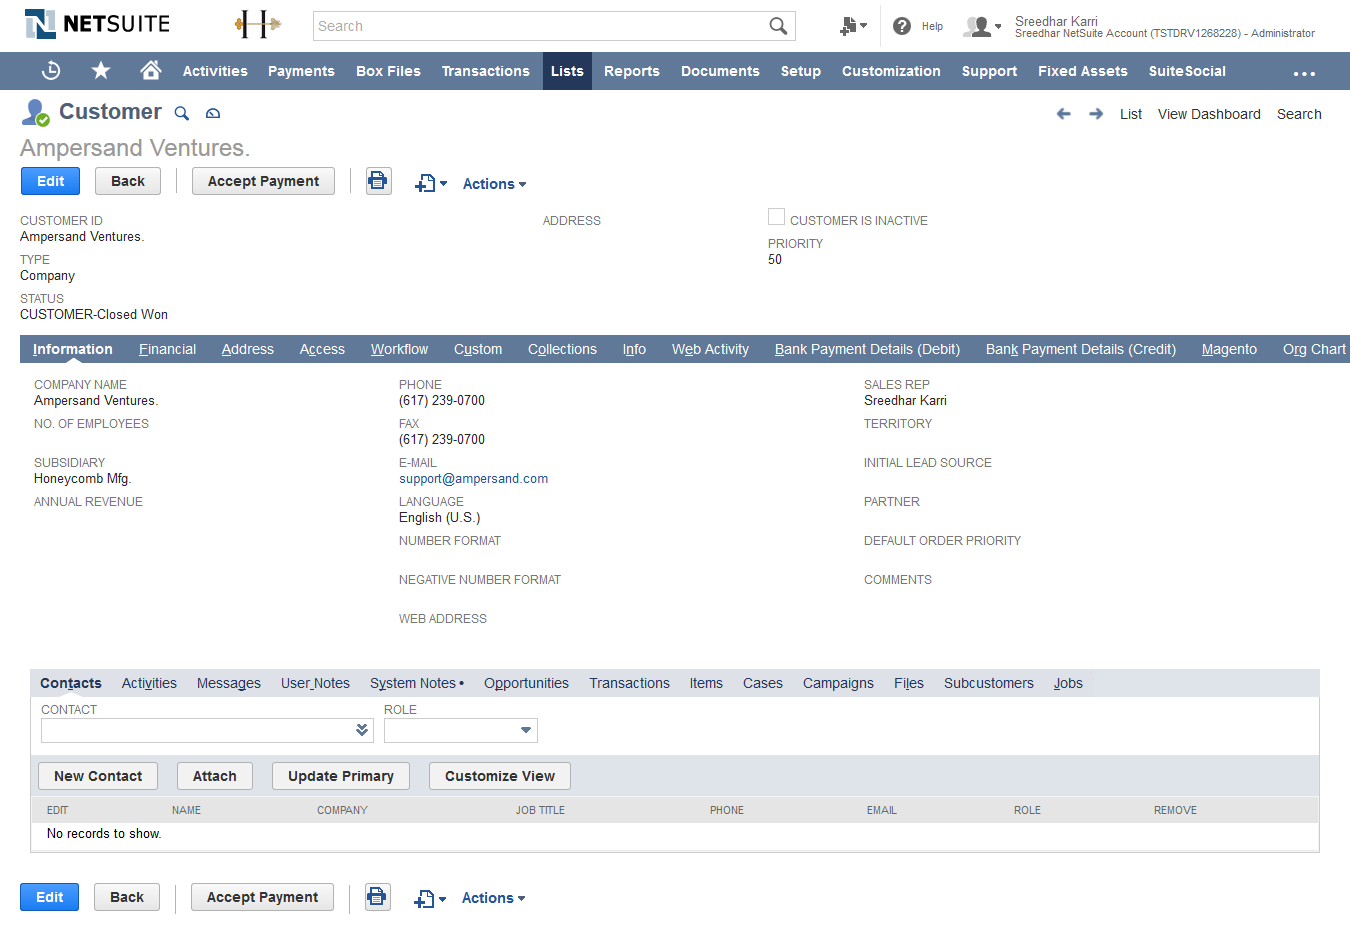Open the Lists menu
This screenshot has height=935, width=1350.
coord(567,71)
